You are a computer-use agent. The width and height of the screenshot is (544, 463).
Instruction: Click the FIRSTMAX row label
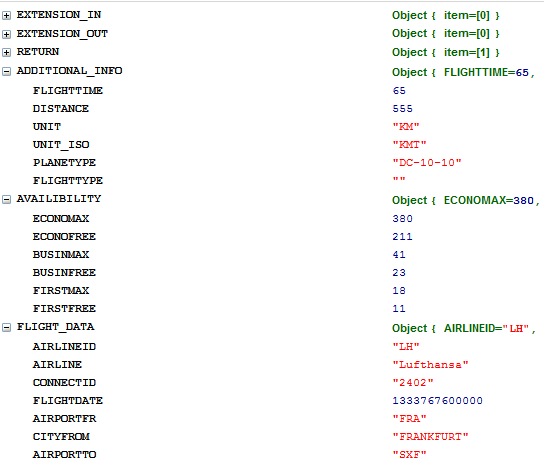(x=61, y=291)
